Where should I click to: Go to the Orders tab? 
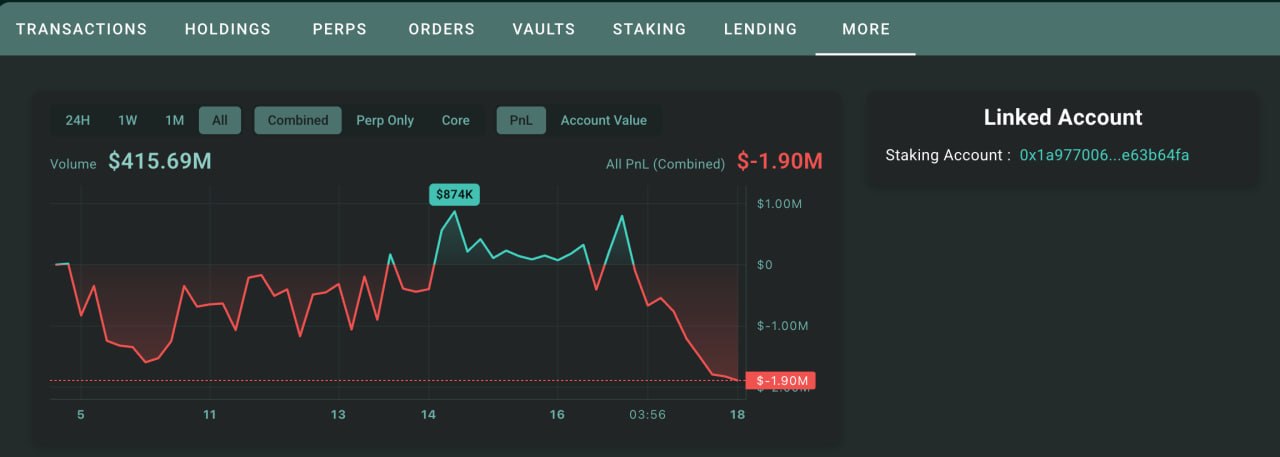click(441, 29)
